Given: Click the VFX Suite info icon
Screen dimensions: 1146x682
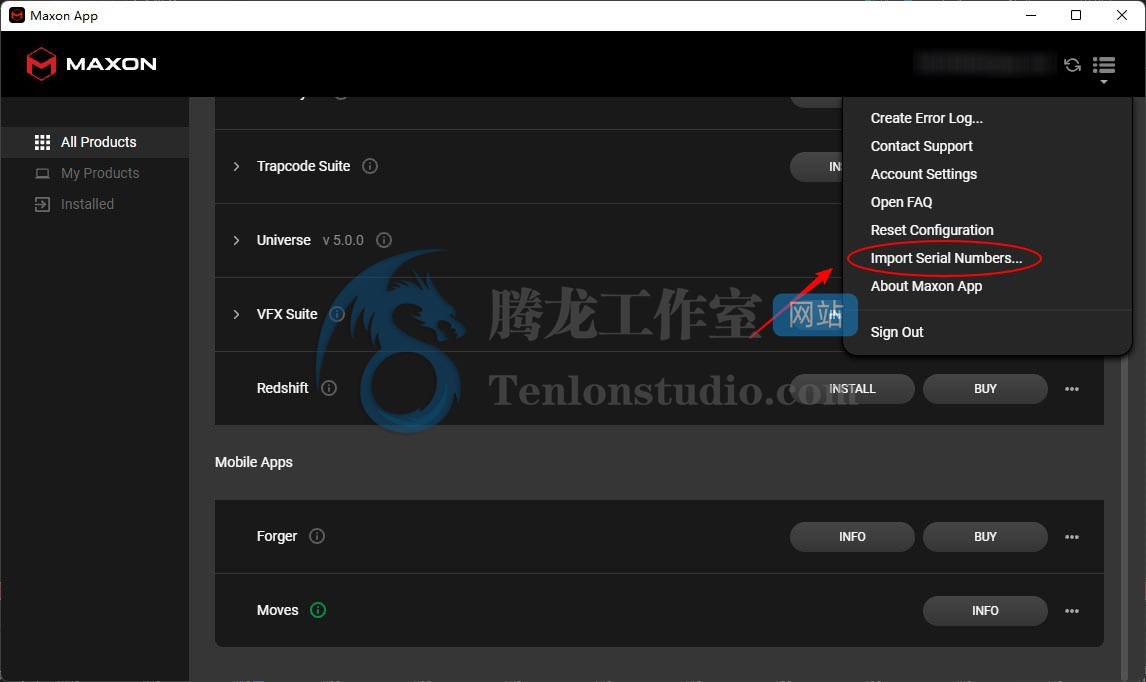Looking at the screenshot, I should click(x=337, y=314).
